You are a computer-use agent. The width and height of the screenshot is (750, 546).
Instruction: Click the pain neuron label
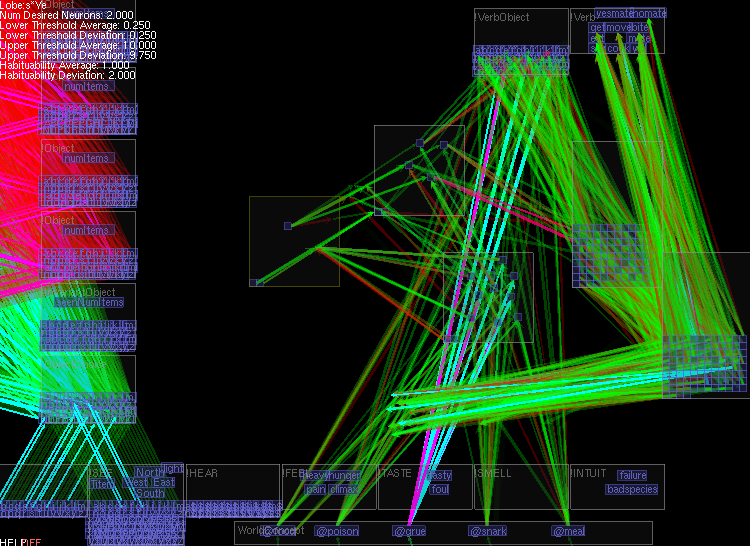point(316,489)
